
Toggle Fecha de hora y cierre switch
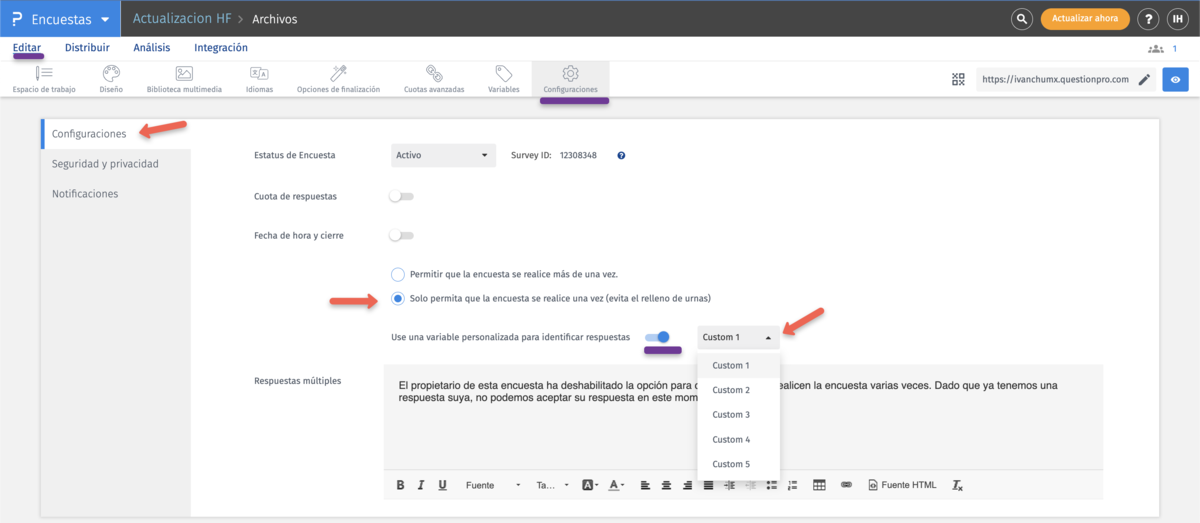click(401, 236)
